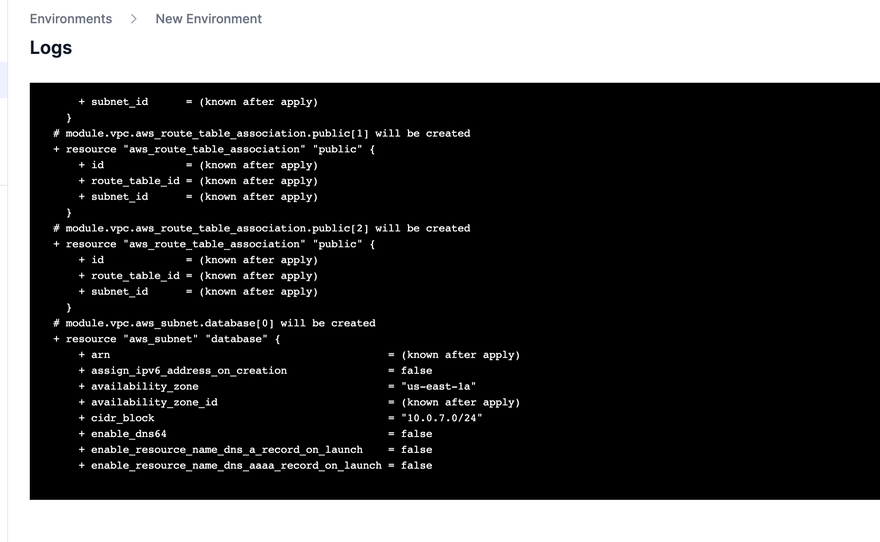The height and width of the screenshot is (542, 880).
Task: Open the Environments breadcrumb link
Action: pyautogui.click(x=71, y=19)
